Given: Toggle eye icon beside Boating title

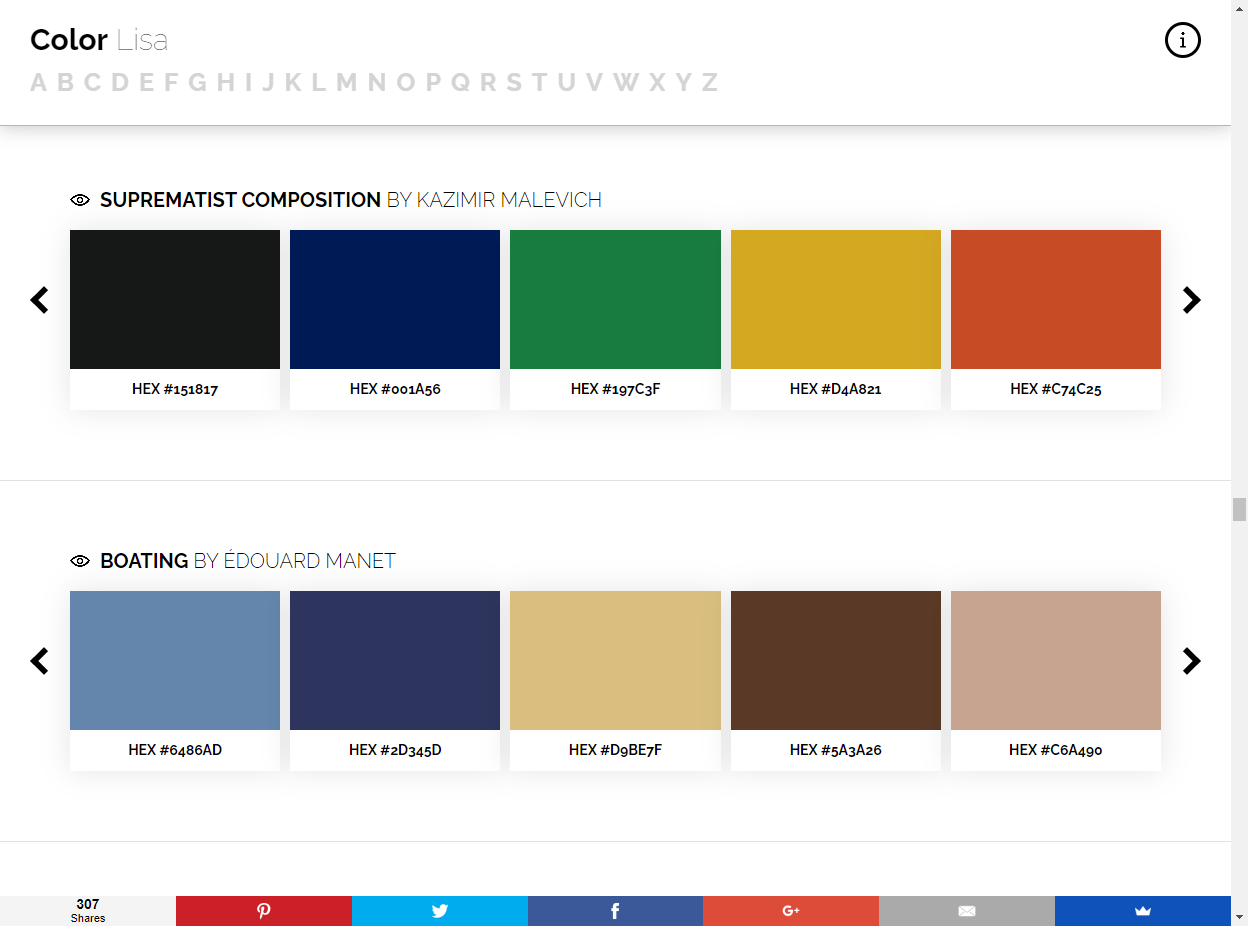Looking at the screenshot, I should click(x=80, y=561).
